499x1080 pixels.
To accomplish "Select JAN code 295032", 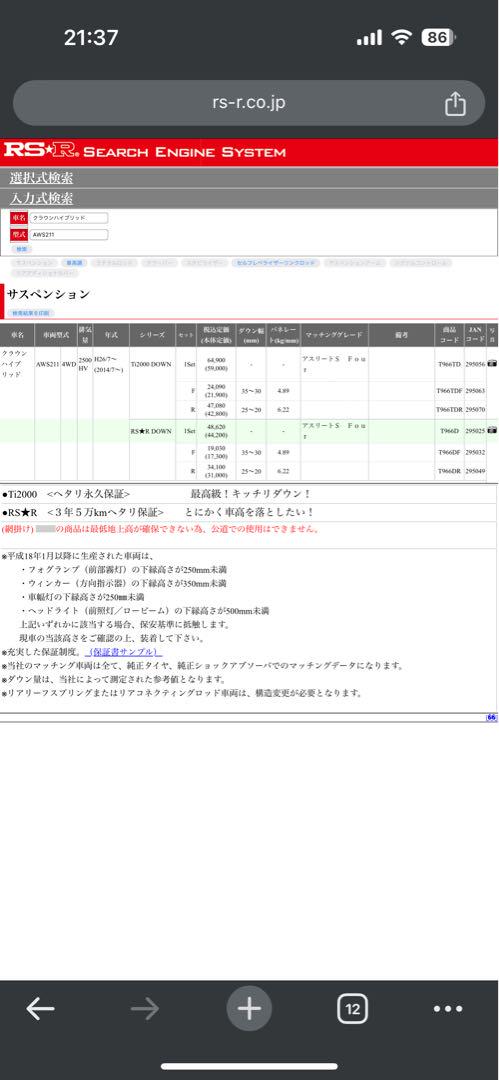I will (475, 453).
